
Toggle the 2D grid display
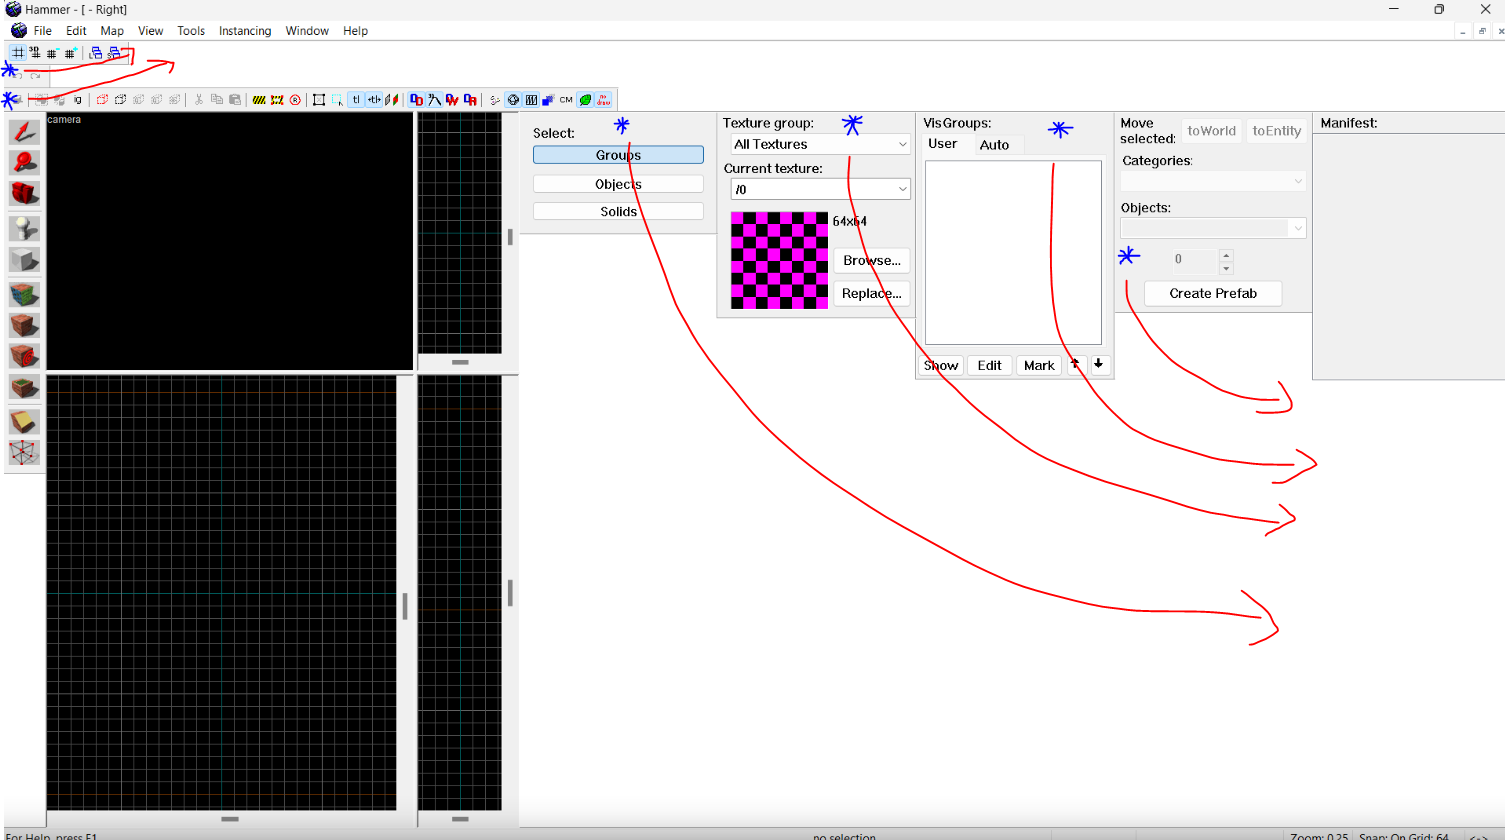17,53
